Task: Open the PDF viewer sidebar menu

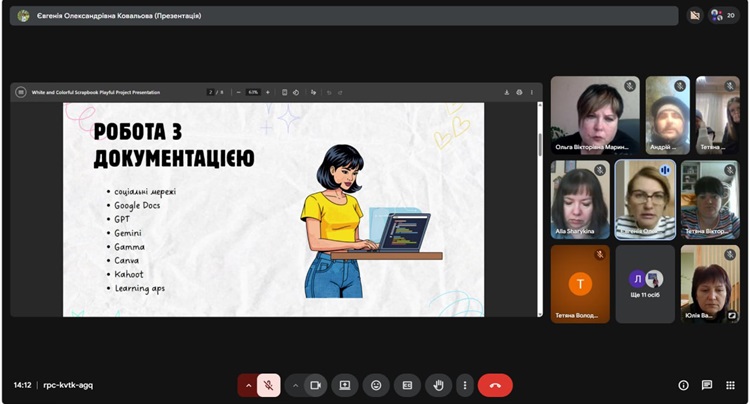Action: coord(20,92)
